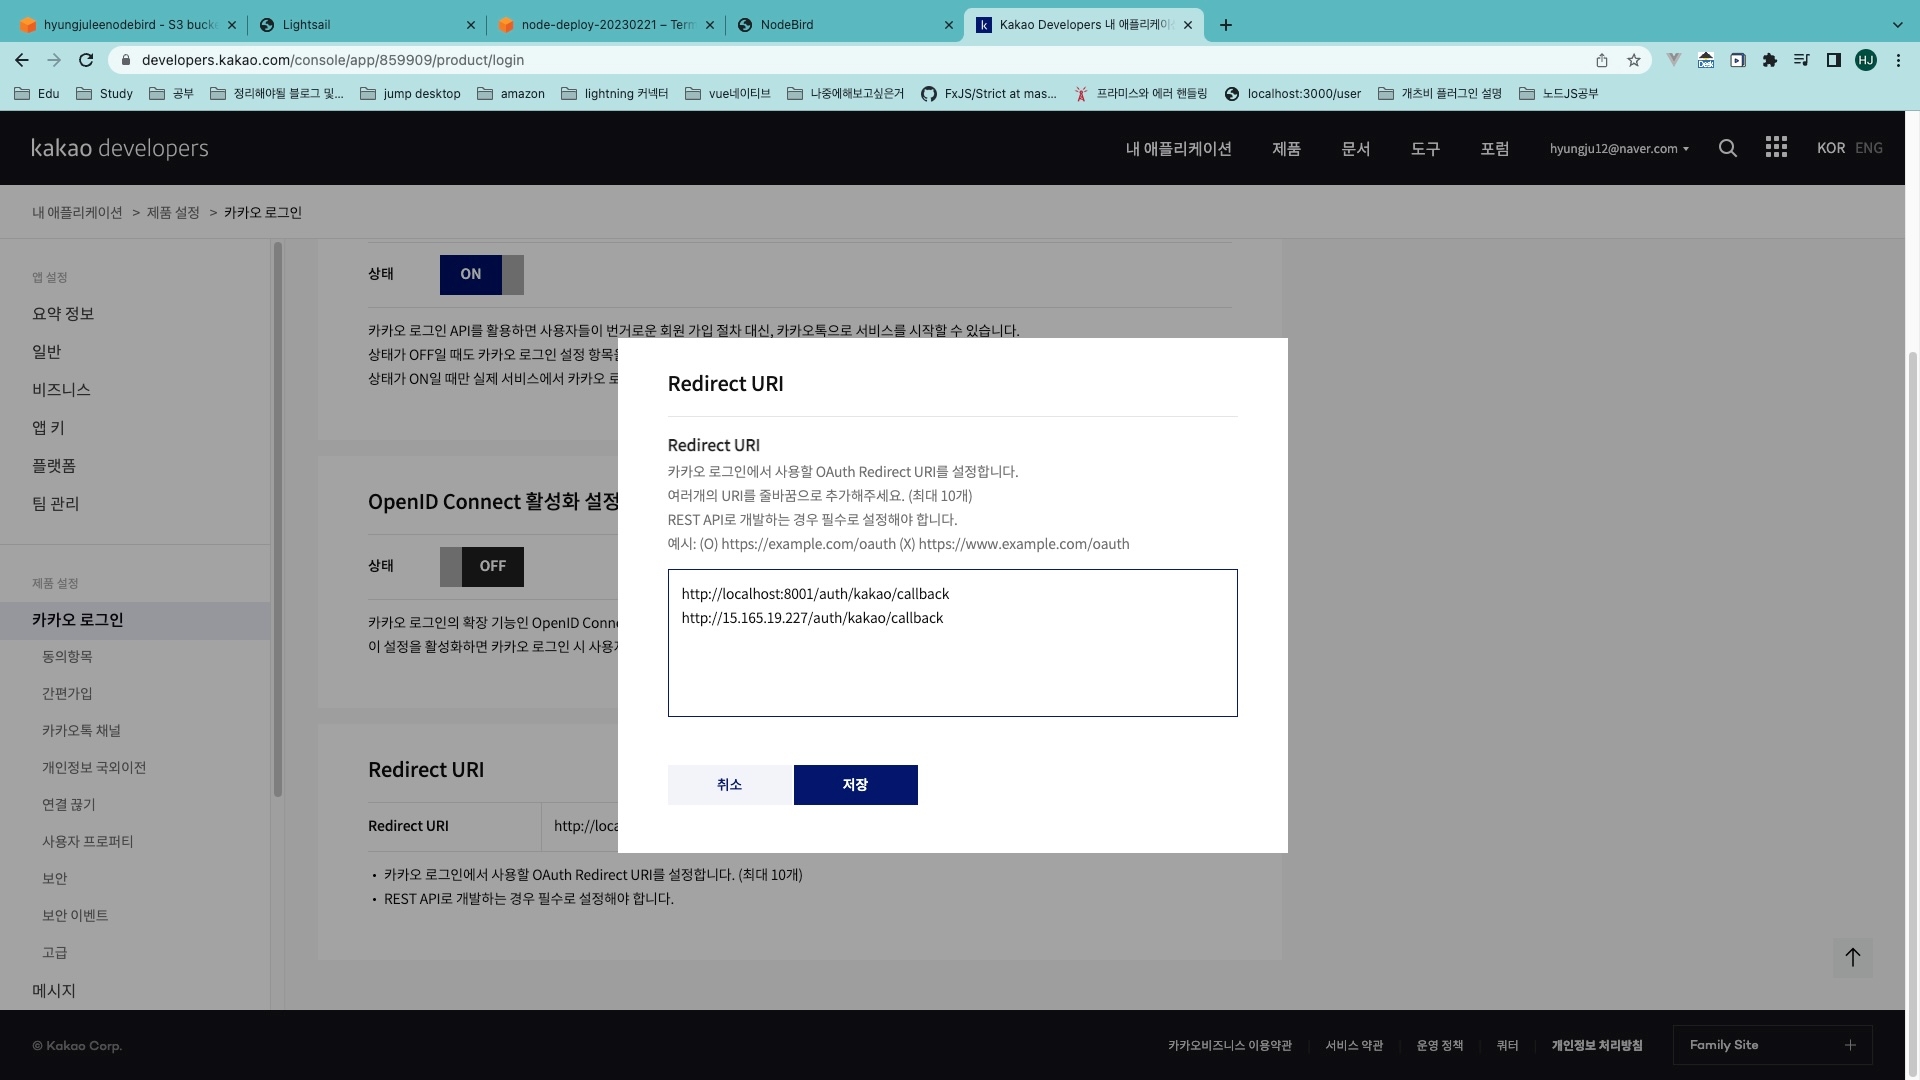This screenshot has height=1080, width=1920.
Task: Open 개인정보 처리방침 footer link
Action: pyautogui.click(x=1597, y=1045)
